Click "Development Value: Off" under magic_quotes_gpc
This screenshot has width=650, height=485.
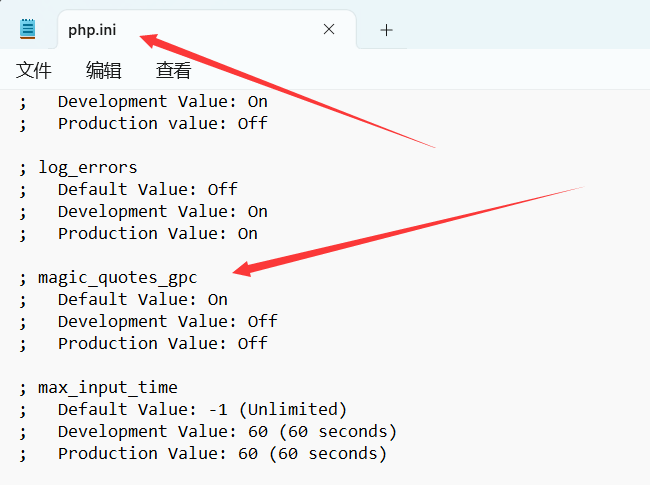point(167,321)
